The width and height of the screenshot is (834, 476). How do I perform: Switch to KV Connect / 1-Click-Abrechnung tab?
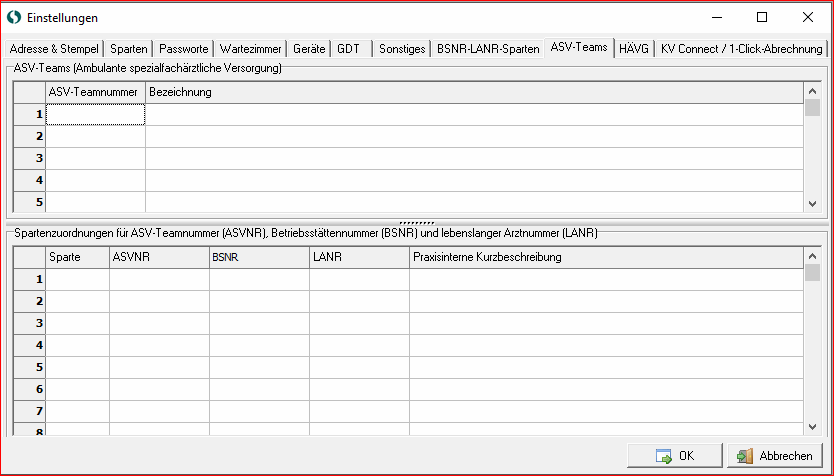pyautogui.click(x=741, y=48)
